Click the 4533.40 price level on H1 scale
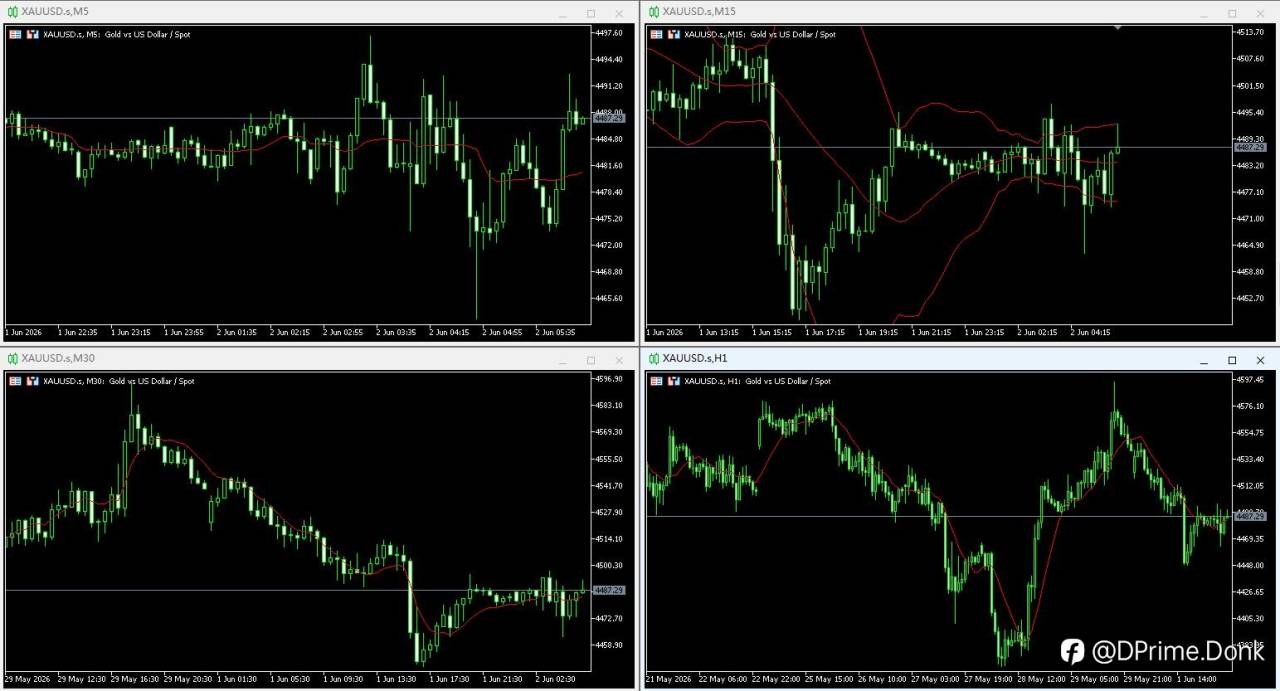Screen dimensions: 1280x691 [1250, 459]
